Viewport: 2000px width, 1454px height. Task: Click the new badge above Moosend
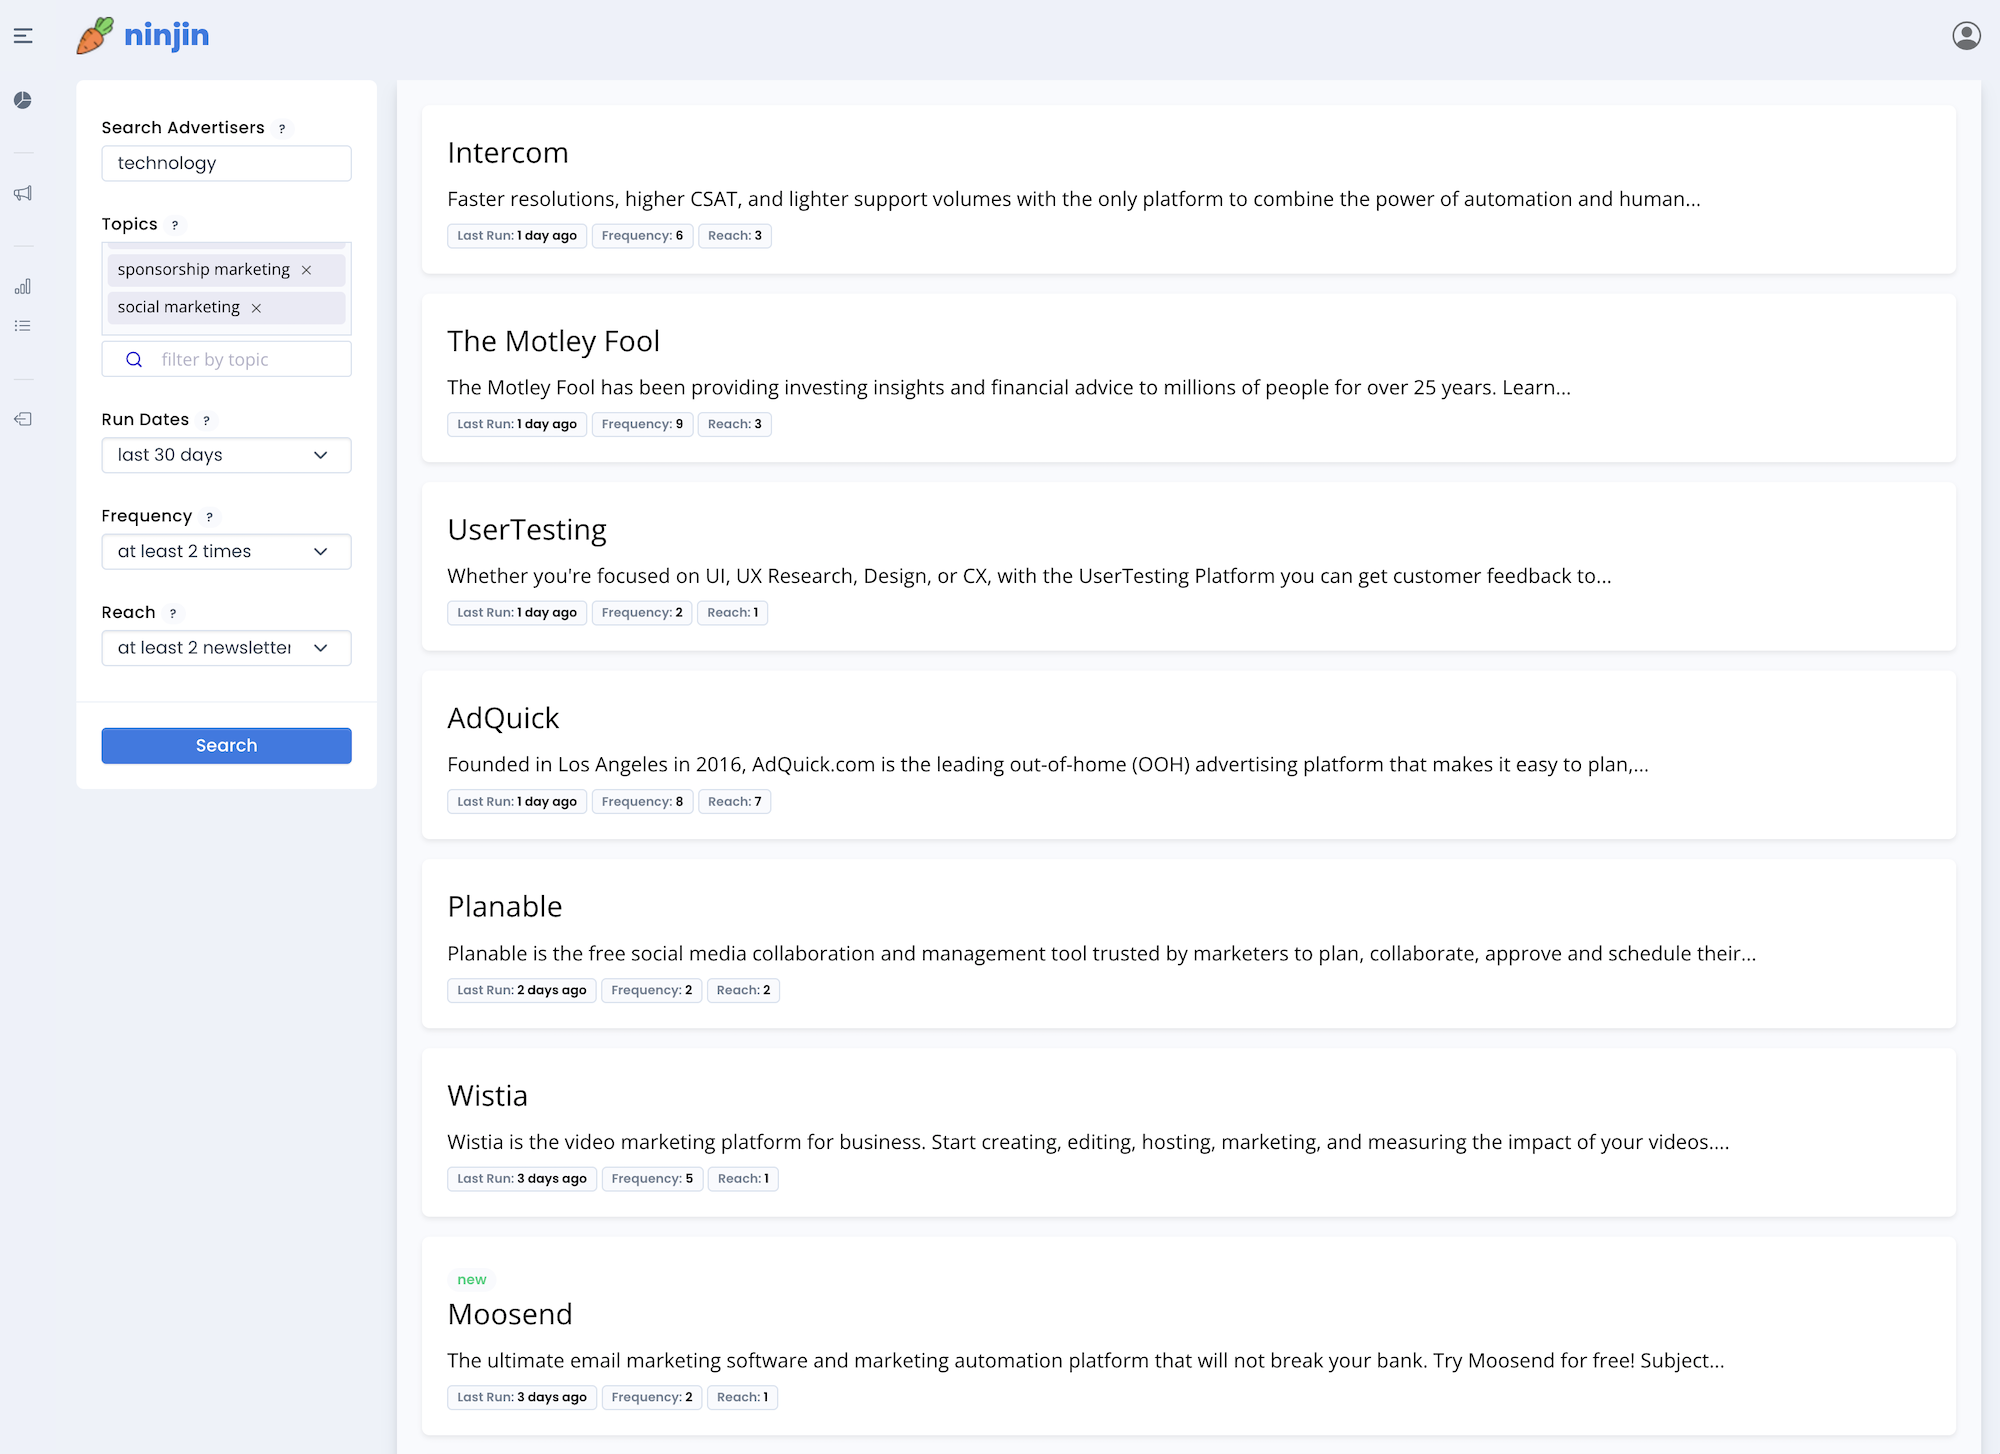coord(472,1280)
